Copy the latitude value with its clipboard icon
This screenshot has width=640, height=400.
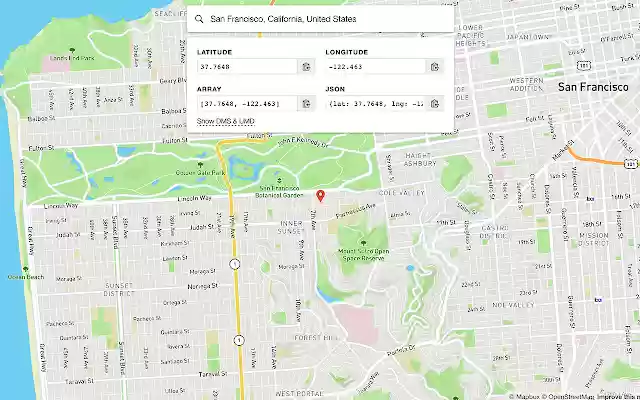point(306,67)
